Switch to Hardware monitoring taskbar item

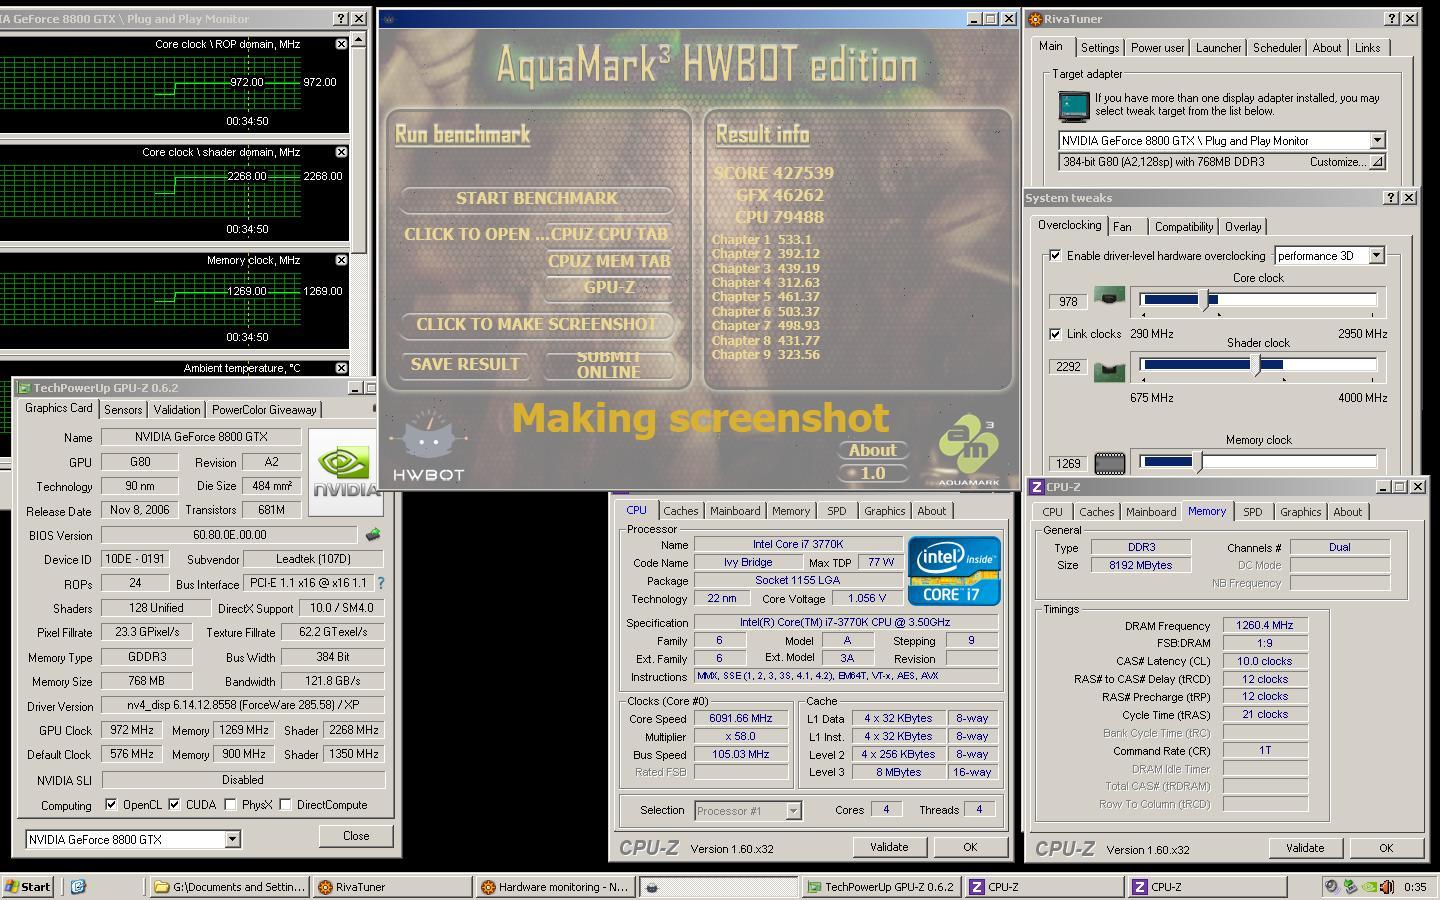click(x=553, y=887)
